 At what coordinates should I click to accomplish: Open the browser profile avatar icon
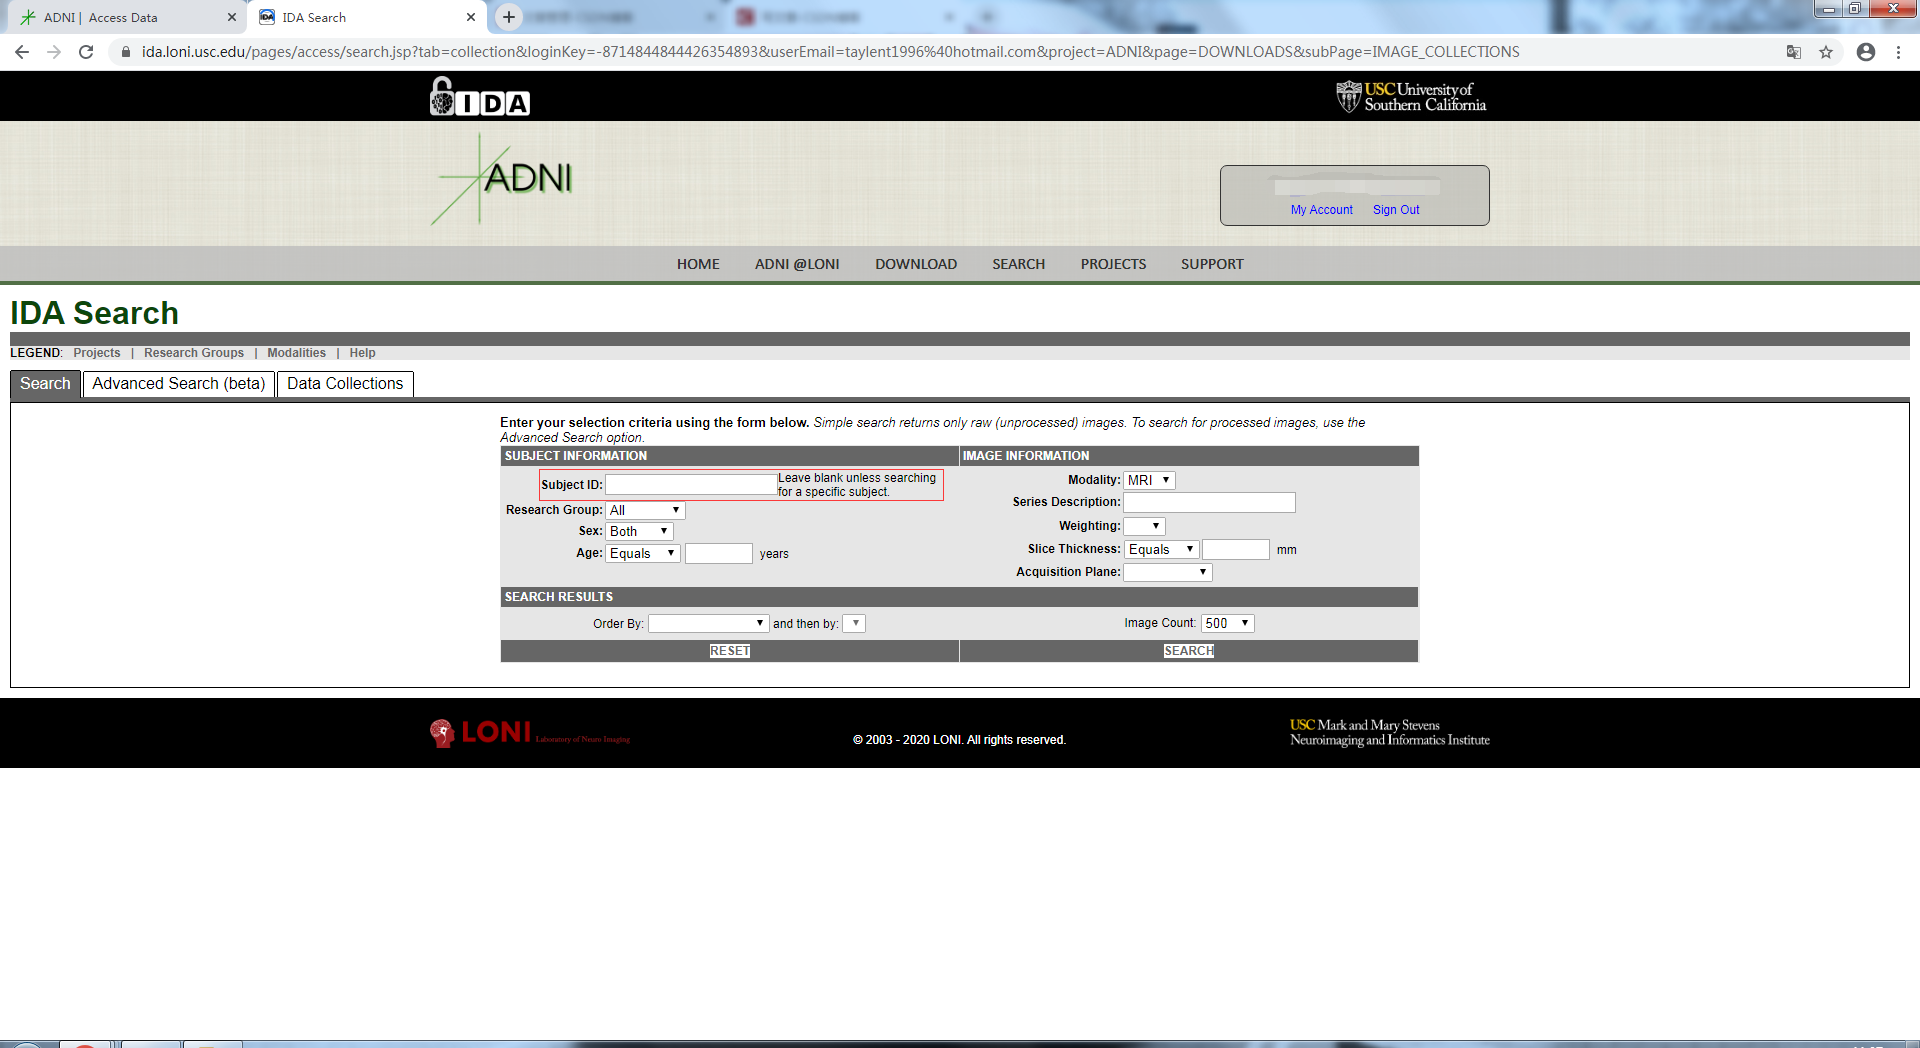pyautogui.click(x=1865, y=52)
